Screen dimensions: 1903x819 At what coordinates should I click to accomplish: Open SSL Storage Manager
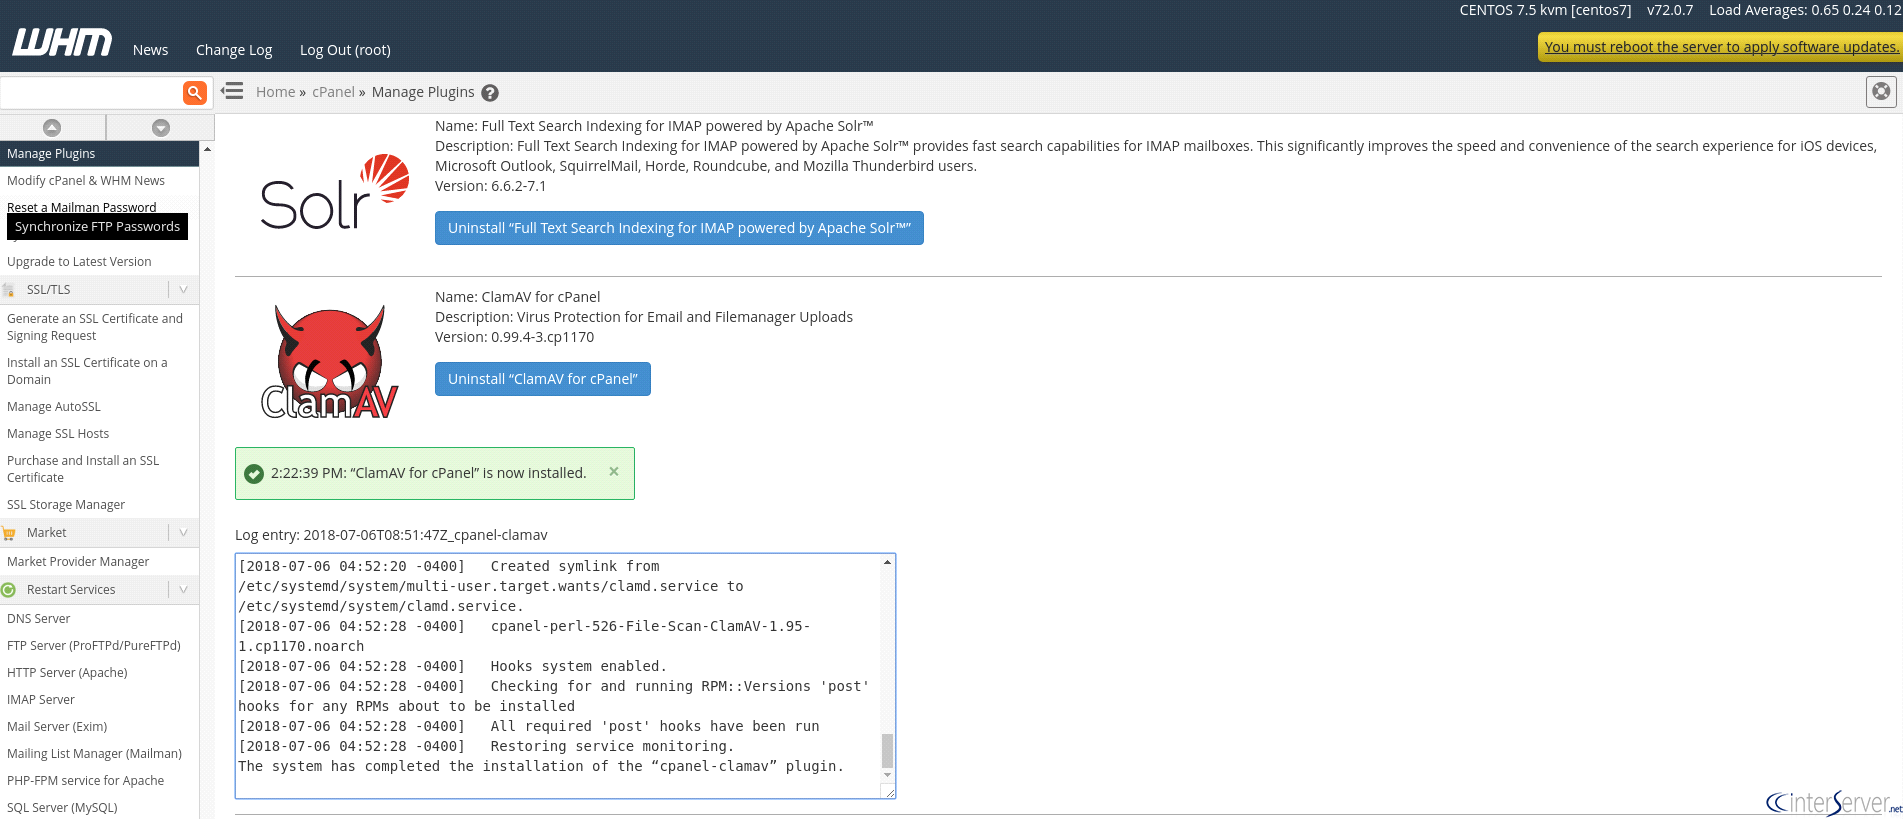coord(66,505)
